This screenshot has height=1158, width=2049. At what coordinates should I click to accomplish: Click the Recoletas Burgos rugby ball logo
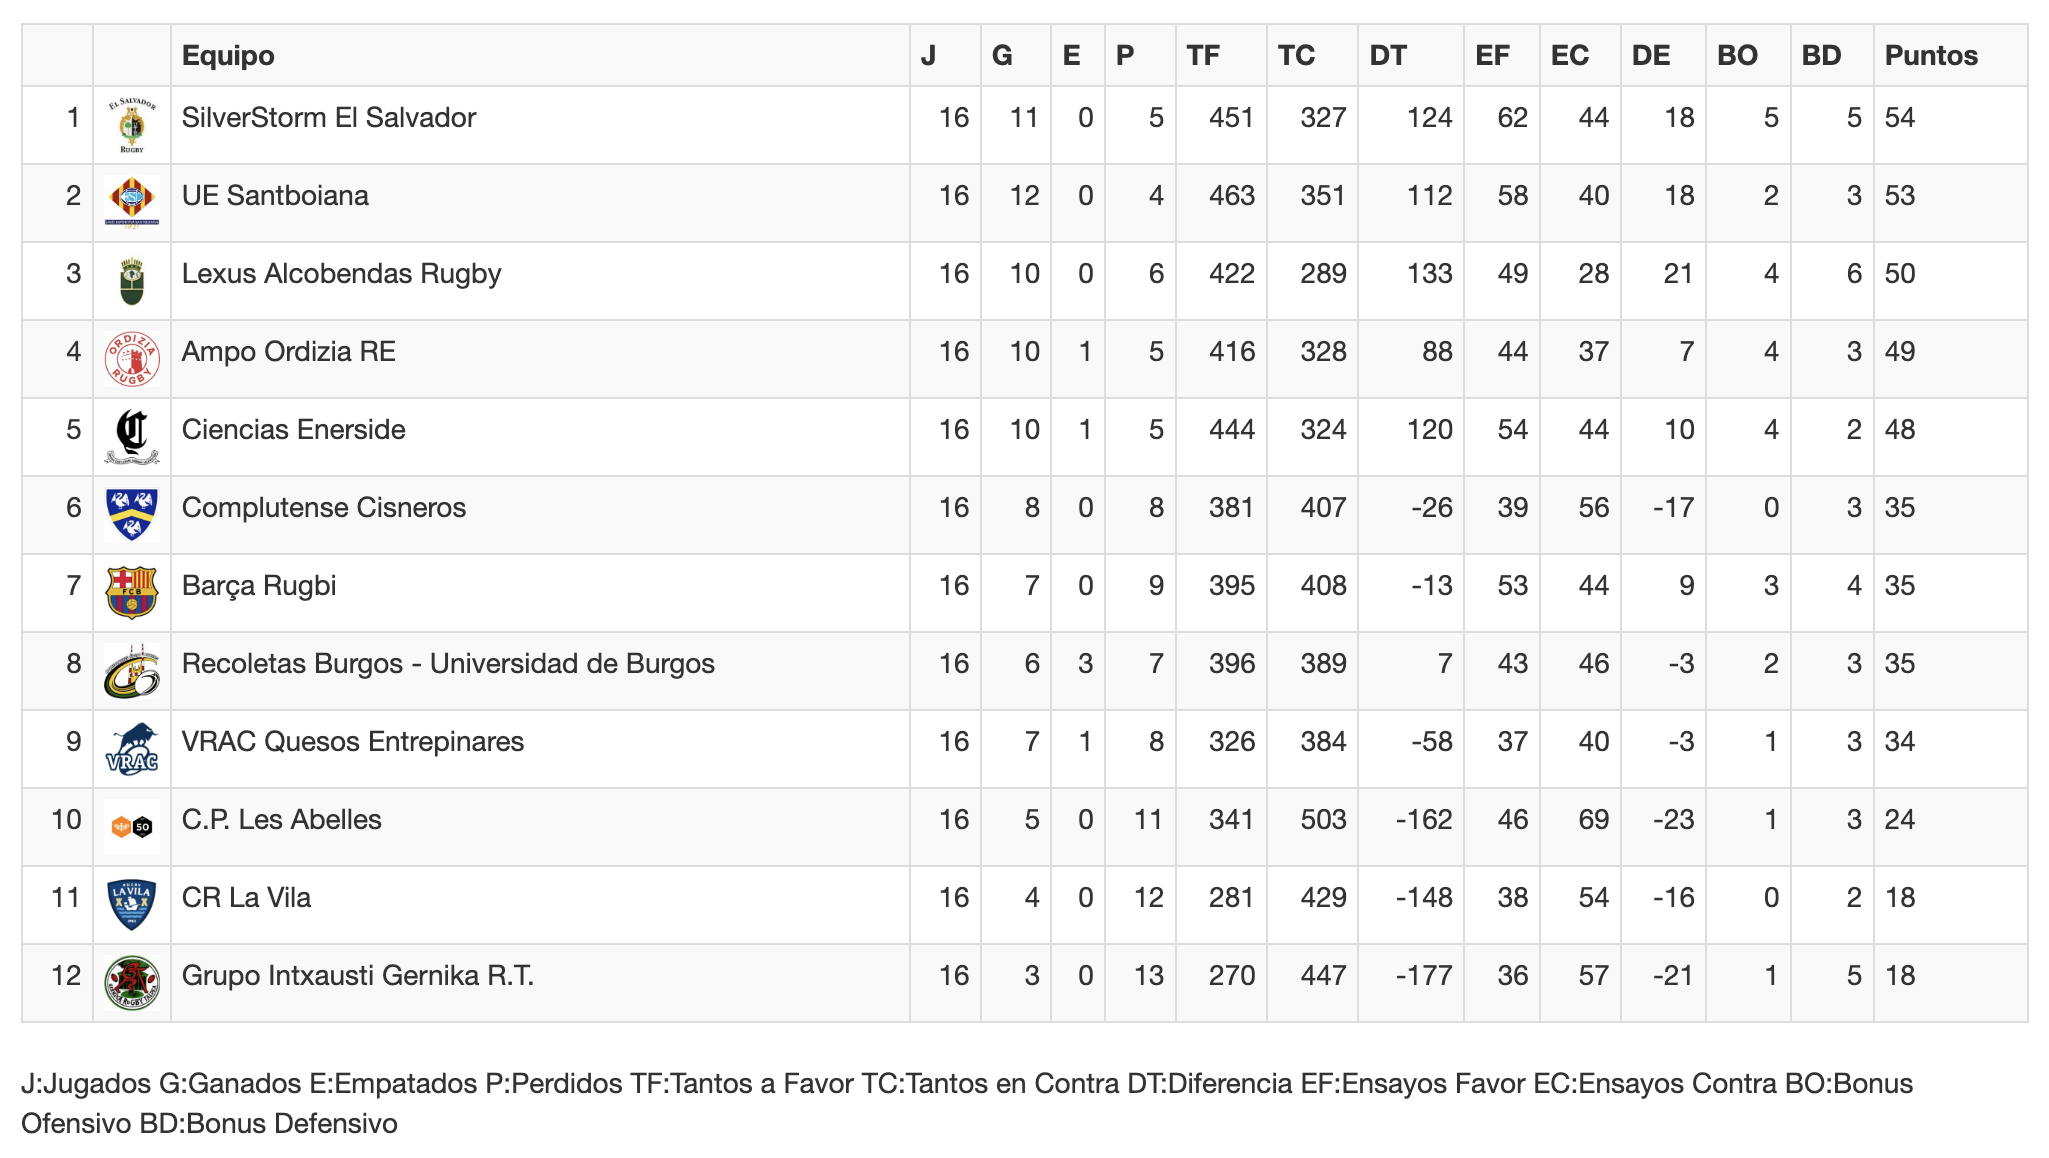click(132, 671)
